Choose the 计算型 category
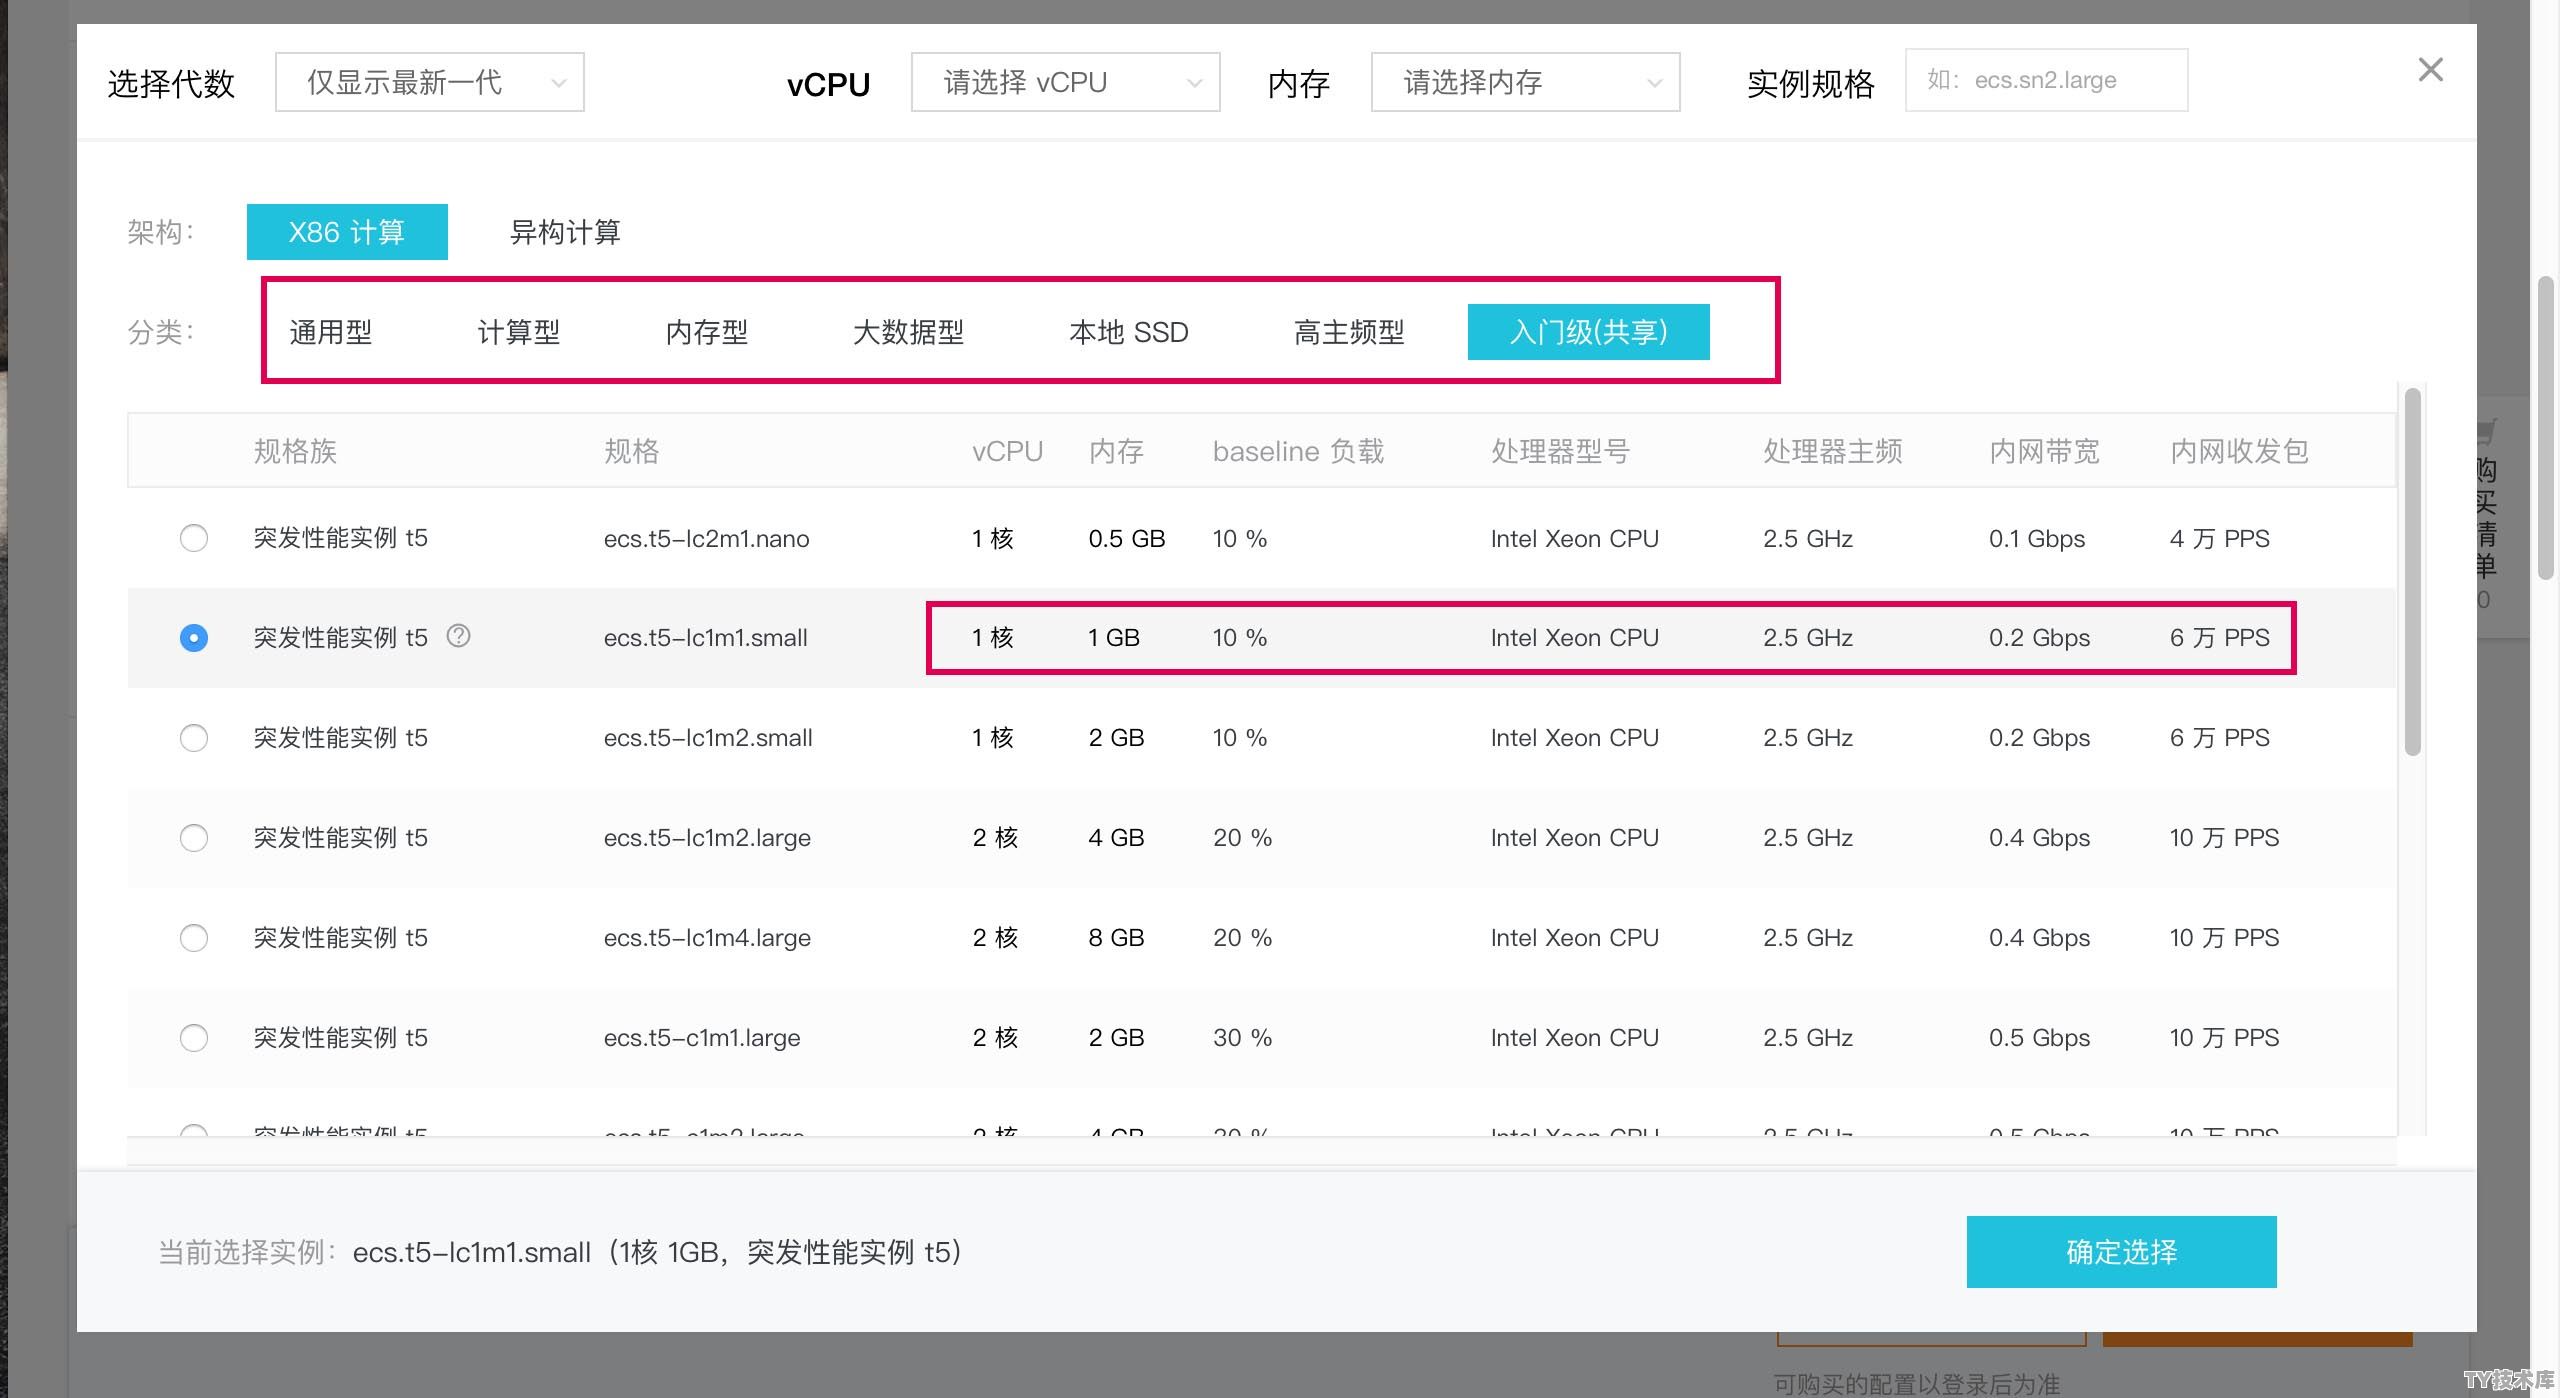 [x=519, y=332]
